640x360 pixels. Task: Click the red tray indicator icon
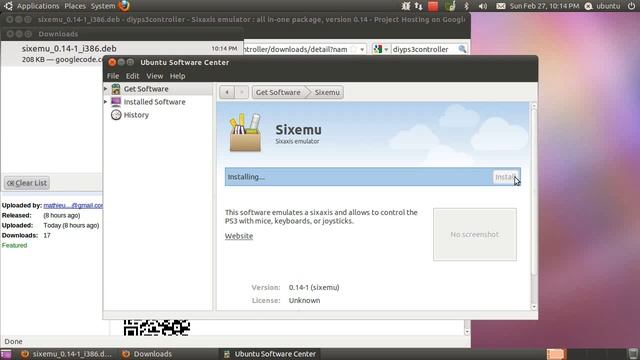click(x=433, y=6)
